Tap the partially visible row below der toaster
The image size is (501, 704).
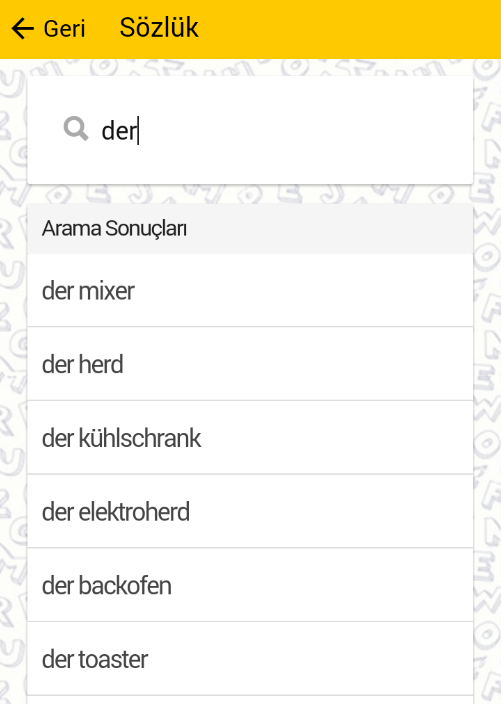250,700
